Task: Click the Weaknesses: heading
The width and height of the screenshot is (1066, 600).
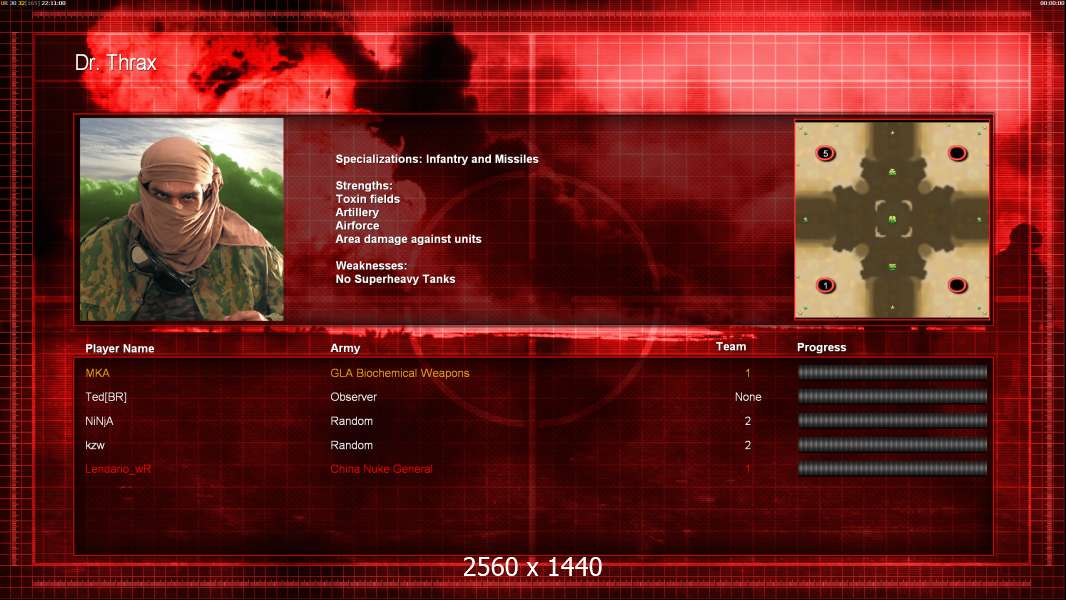Action: [371, 266]
